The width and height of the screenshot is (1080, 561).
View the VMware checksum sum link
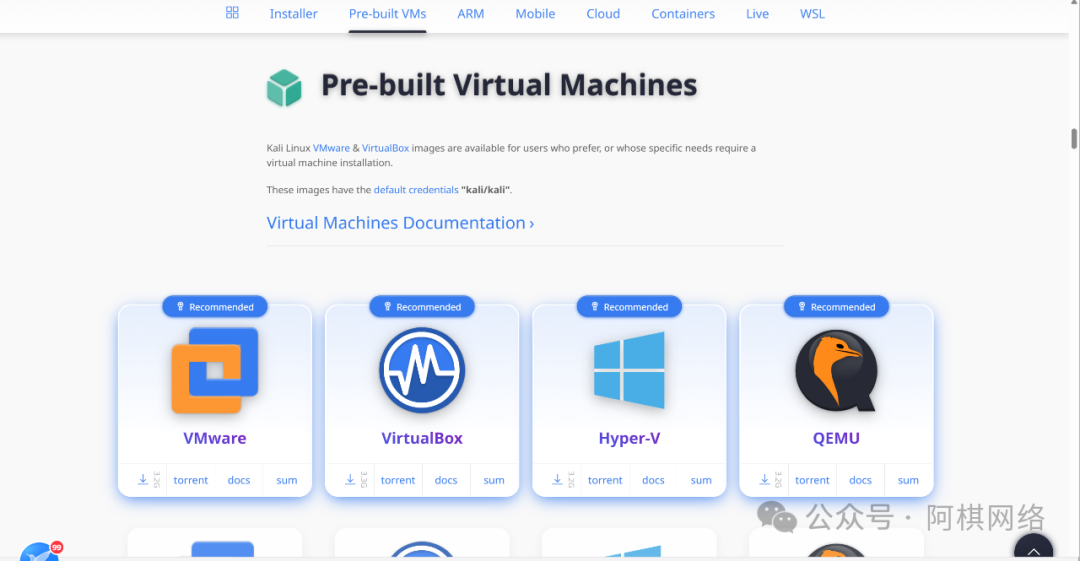tap(287, 480)
